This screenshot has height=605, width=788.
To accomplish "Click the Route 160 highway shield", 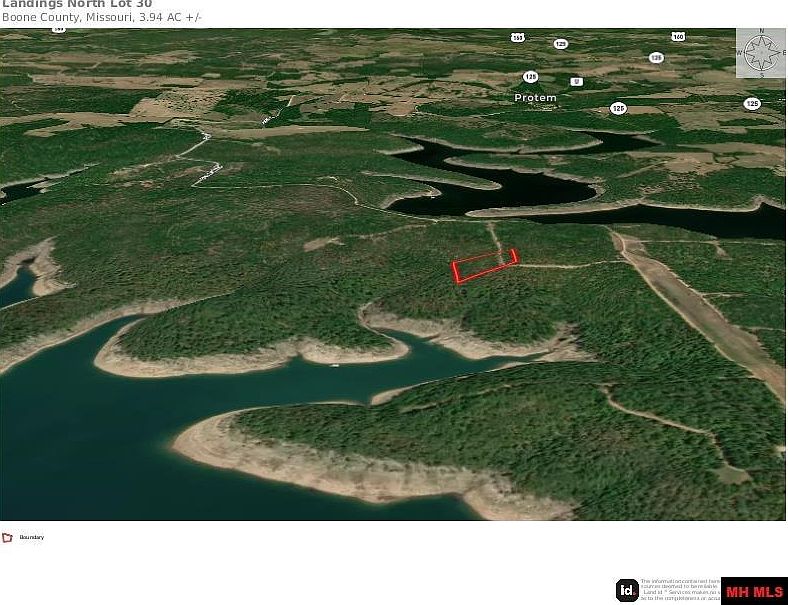I will (x=678, y=37).
